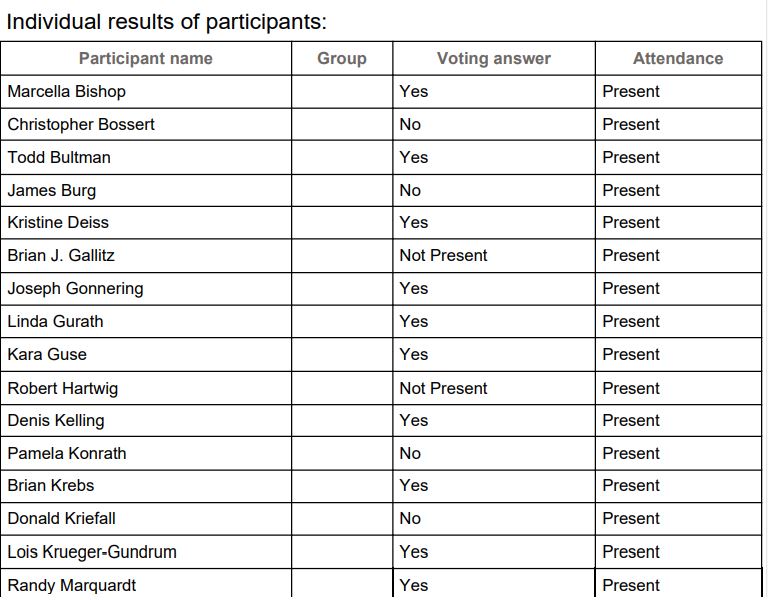Click Brian J. Gallitz's Not Present answer
770x600 pixels.
[x=443, y=255]
